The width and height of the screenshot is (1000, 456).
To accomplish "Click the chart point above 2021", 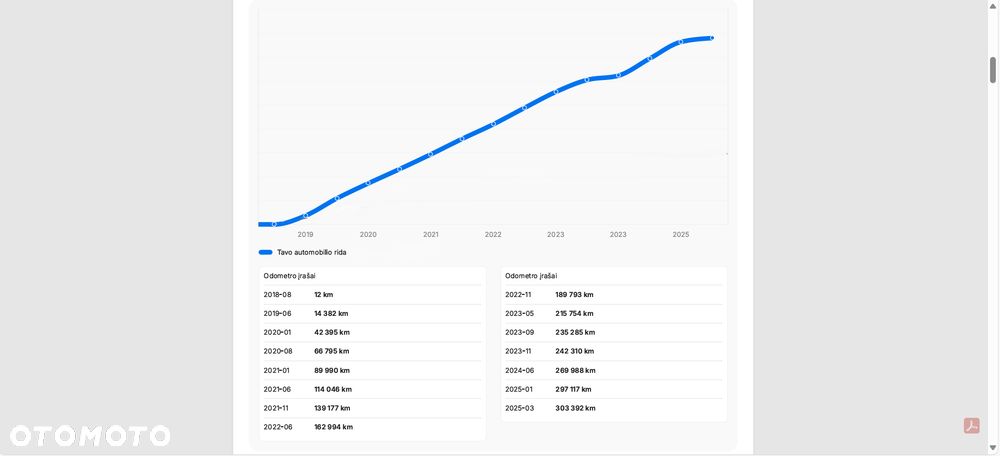I will pos(430,154).
